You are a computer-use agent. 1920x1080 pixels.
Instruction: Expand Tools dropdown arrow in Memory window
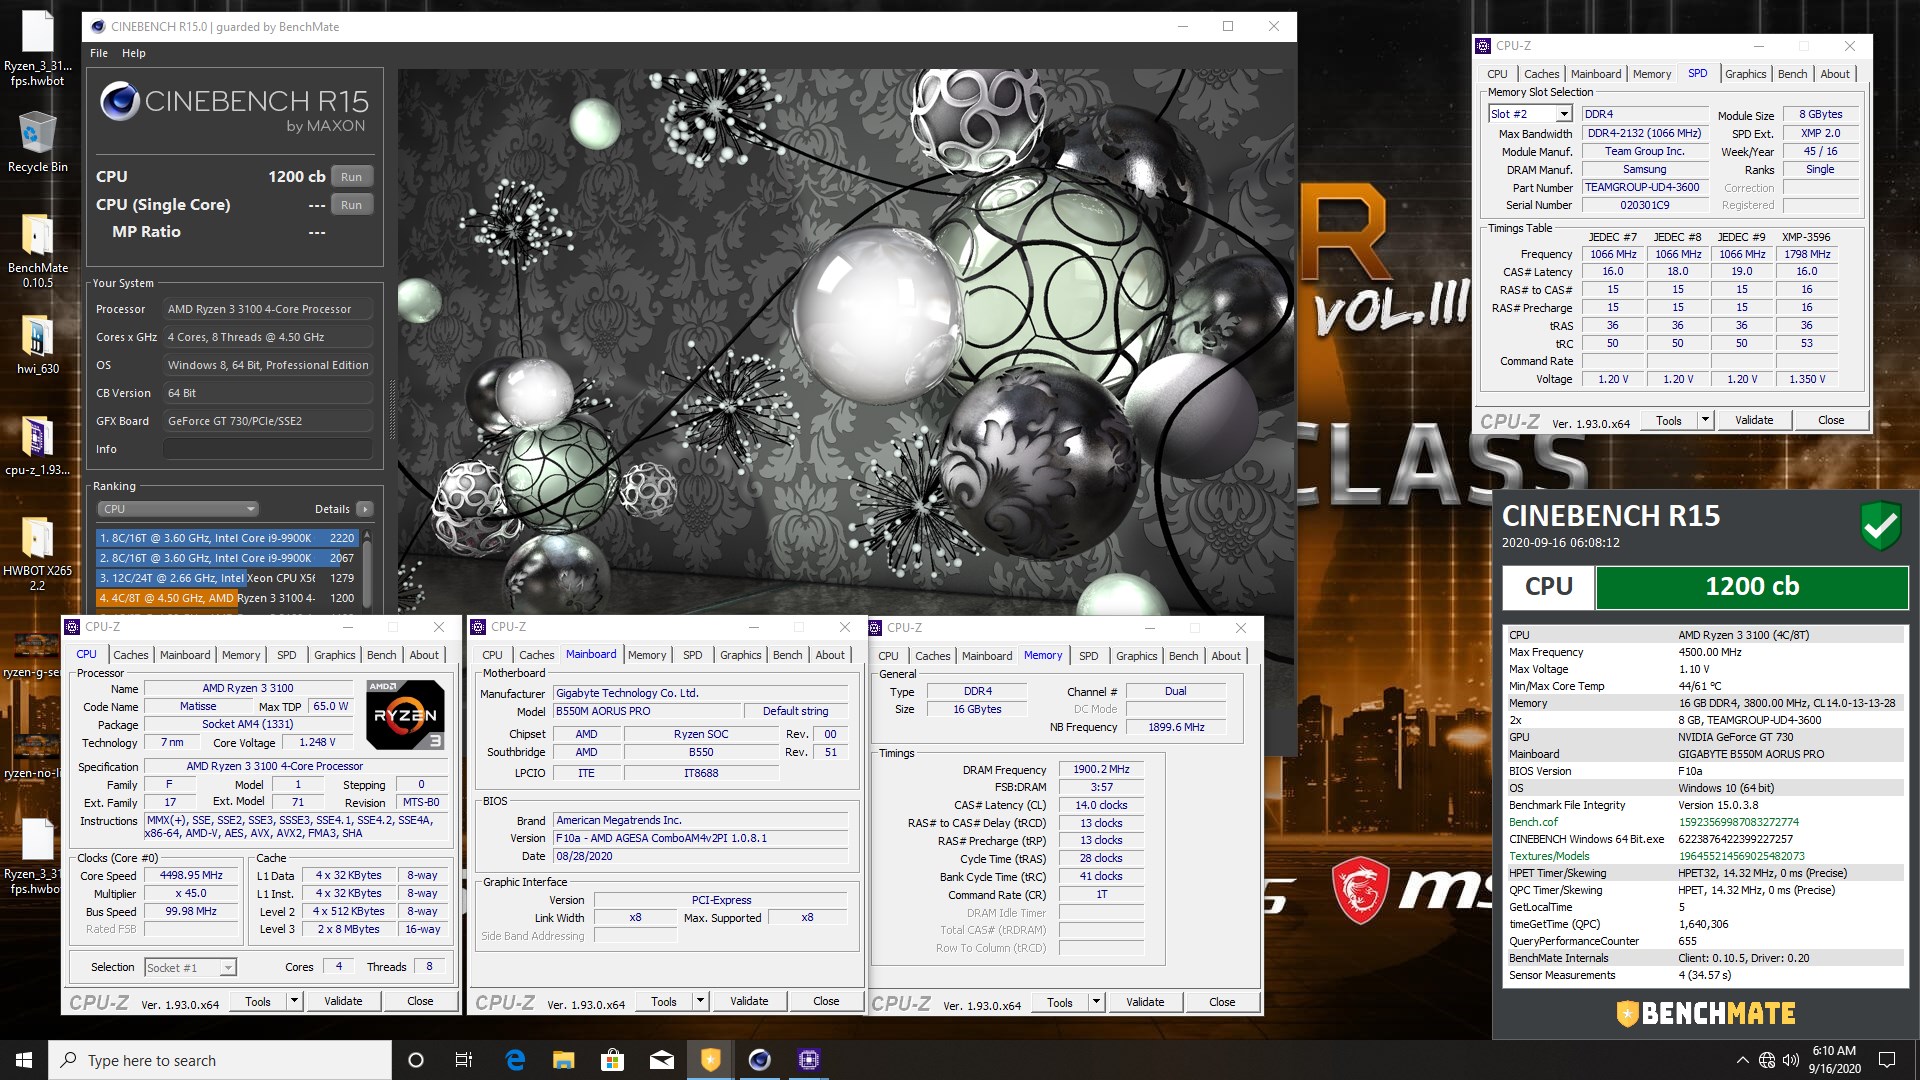click(1096, 1002)
